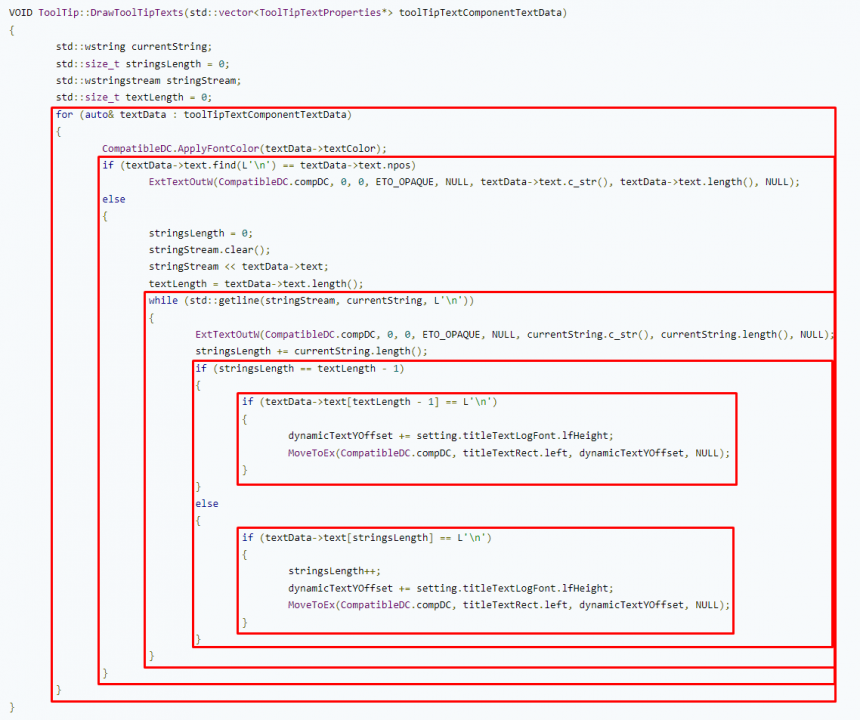Click the textLength assignment from text.length()
Image resolution: width=860 pixels, height=720 pixels.
[256, 283]
